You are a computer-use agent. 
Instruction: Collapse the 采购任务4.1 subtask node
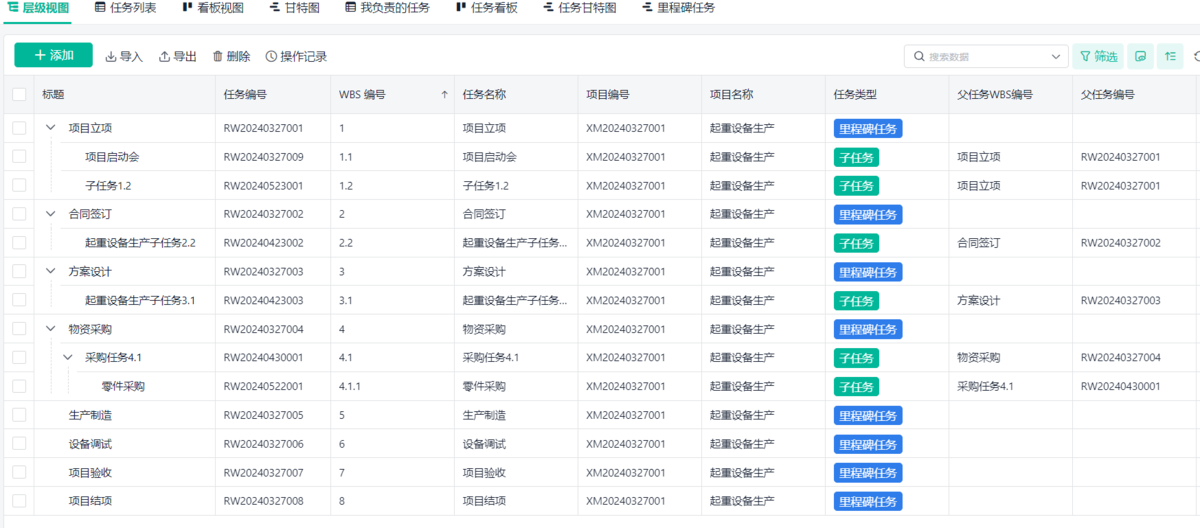click(x=67, y=357)
